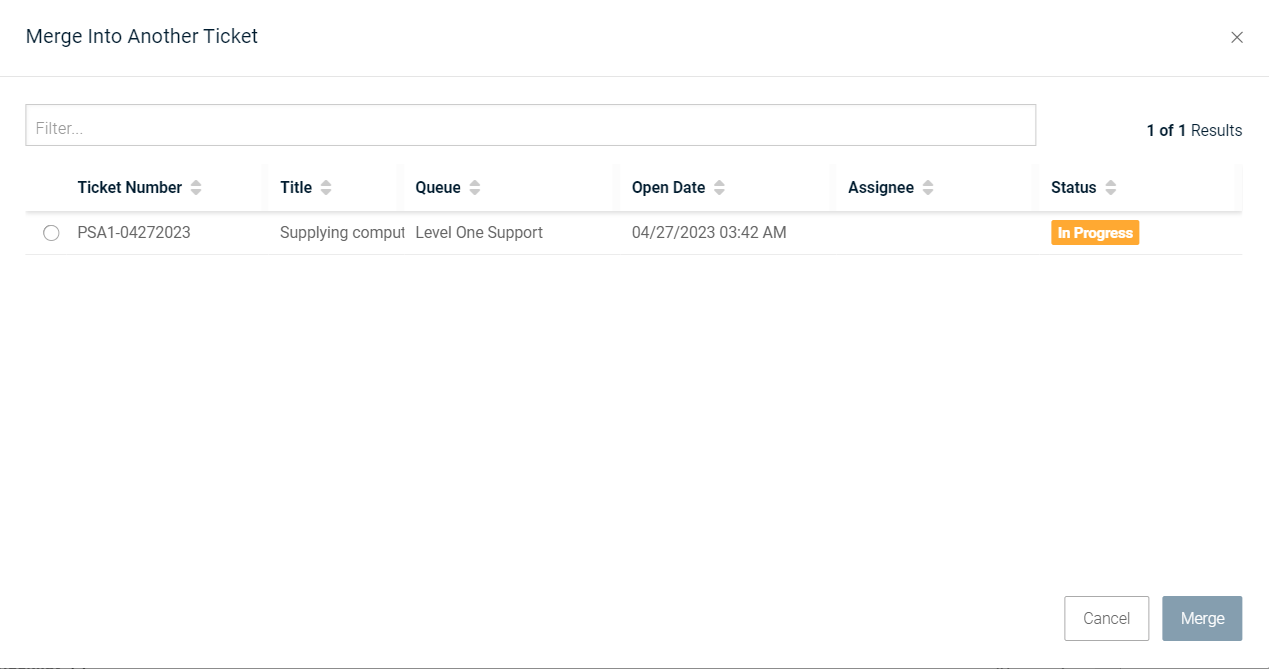Select the radio button for ticket PSA1-04272023
1269x669 pixels.
[51, 233]
